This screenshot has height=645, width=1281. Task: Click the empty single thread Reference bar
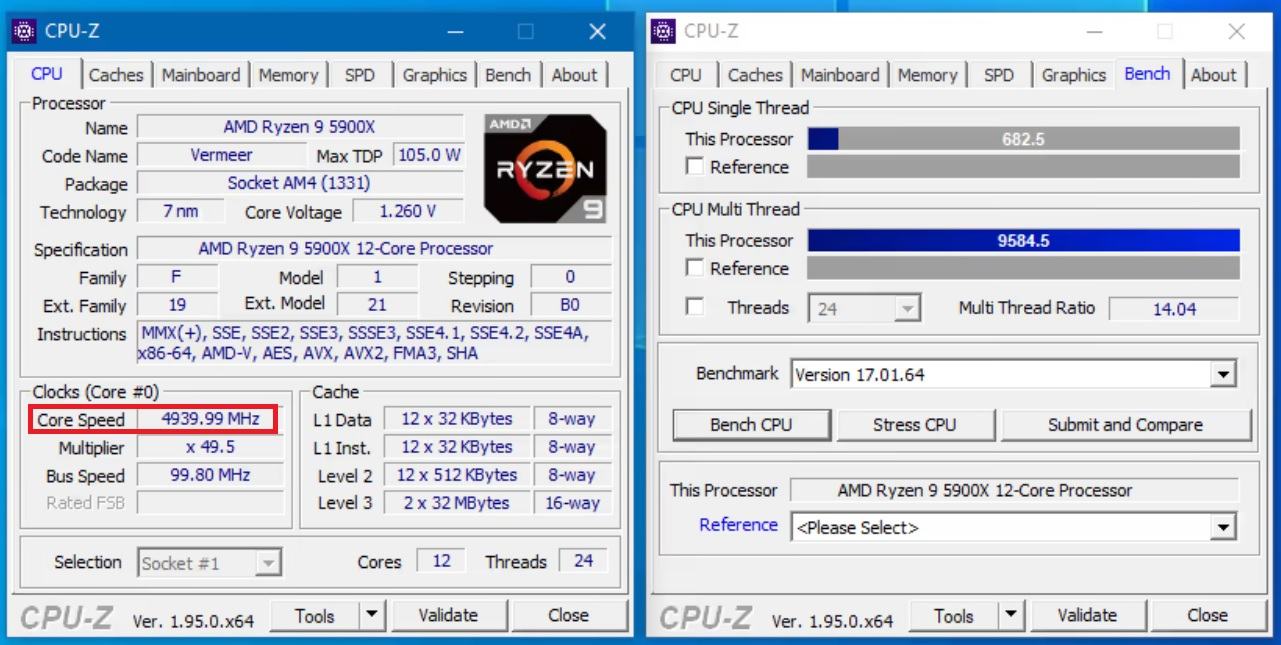click(x=1023, y=167)
